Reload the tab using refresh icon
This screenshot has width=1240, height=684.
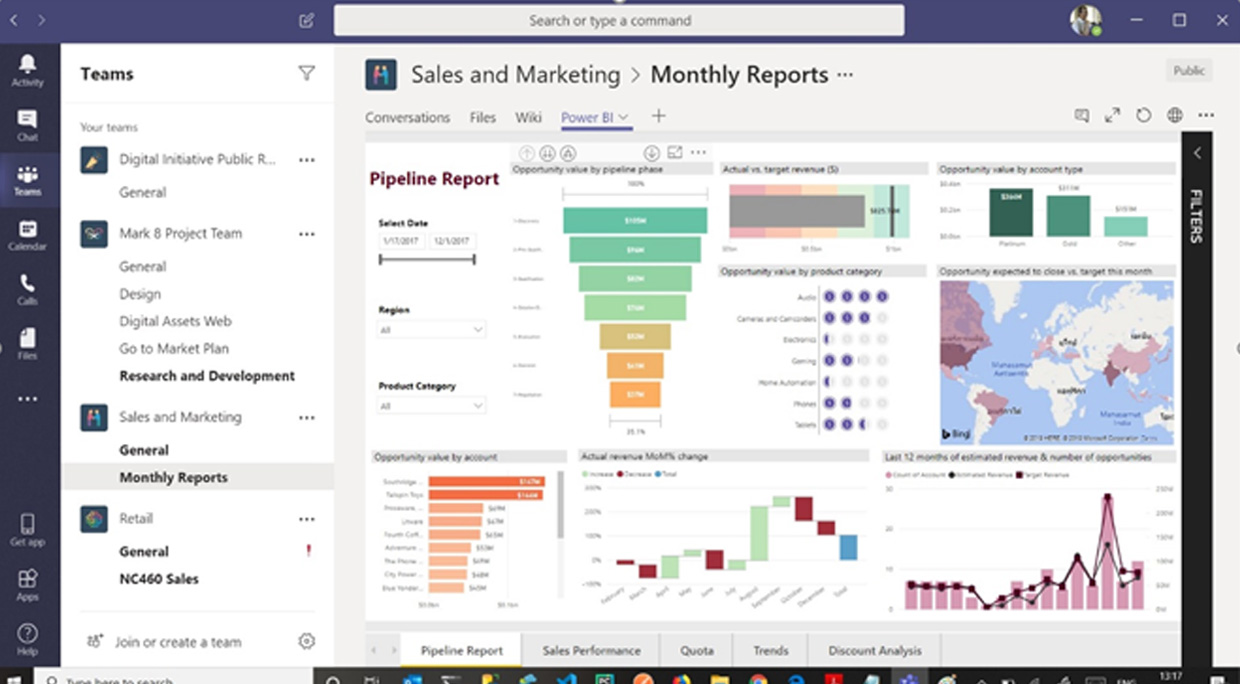pyautogui.click(x=1143, y=116)
